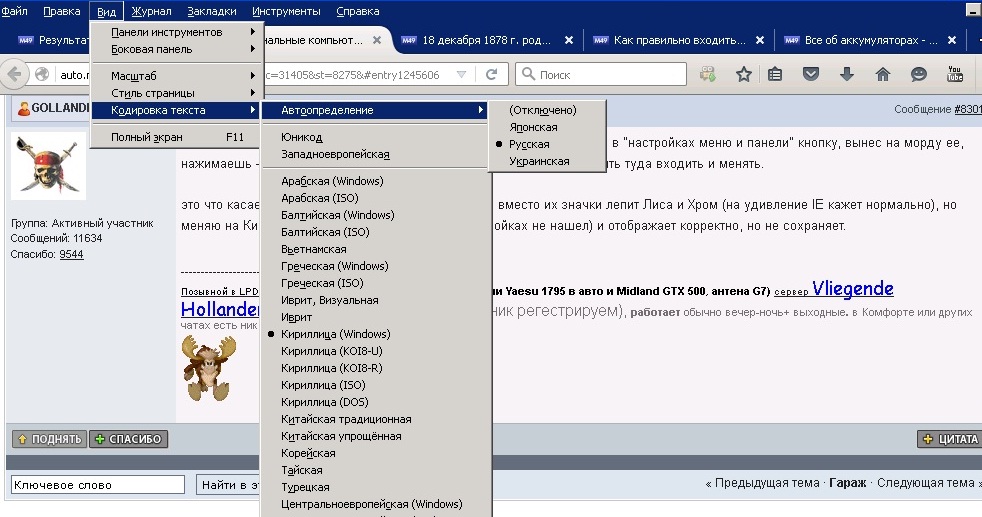Select Украинская auto-detection option
982x517 pixels.
pos(539,161)
